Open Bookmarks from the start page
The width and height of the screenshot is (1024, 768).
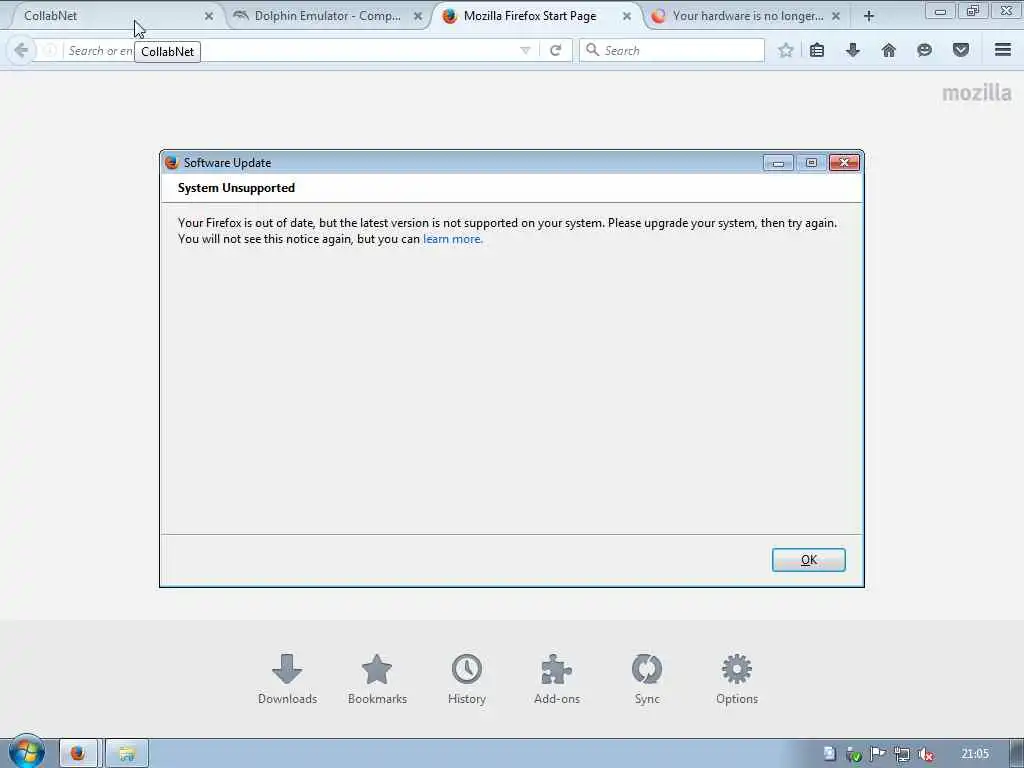[377, 679]
